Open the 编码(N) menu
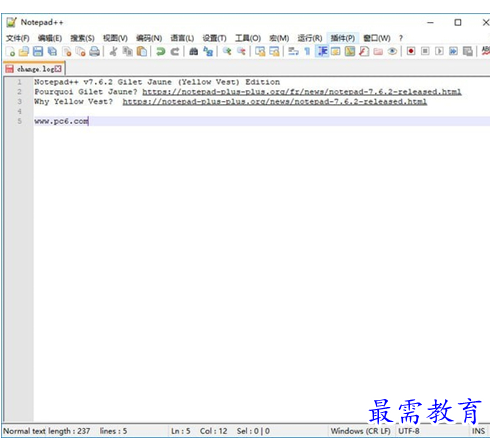 pyautogui.click(x=149, y=38)
